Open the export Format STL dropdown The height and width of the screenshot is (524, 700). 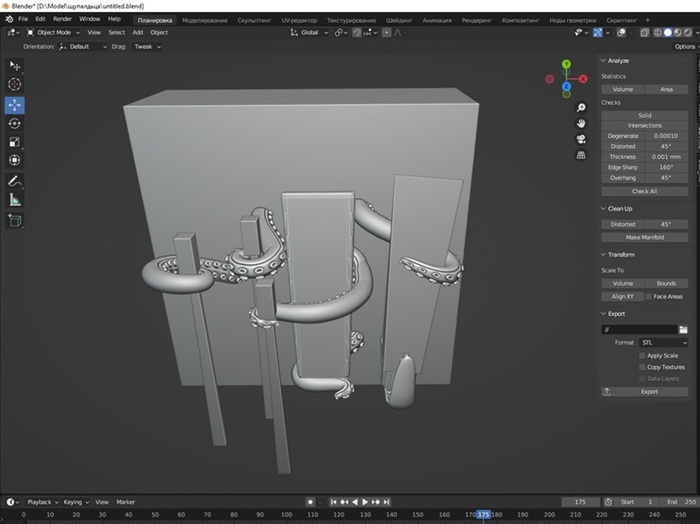664,342
